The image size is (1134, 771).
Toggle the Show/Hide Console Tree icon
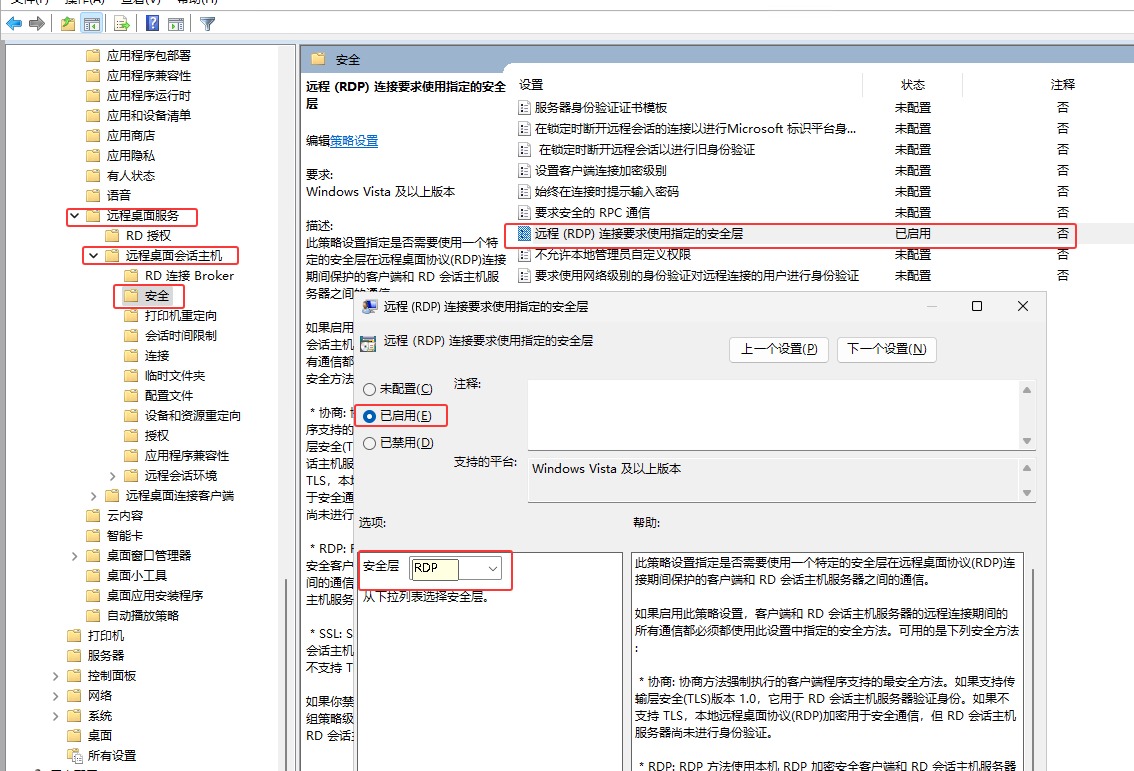click(x=91, y=23)
